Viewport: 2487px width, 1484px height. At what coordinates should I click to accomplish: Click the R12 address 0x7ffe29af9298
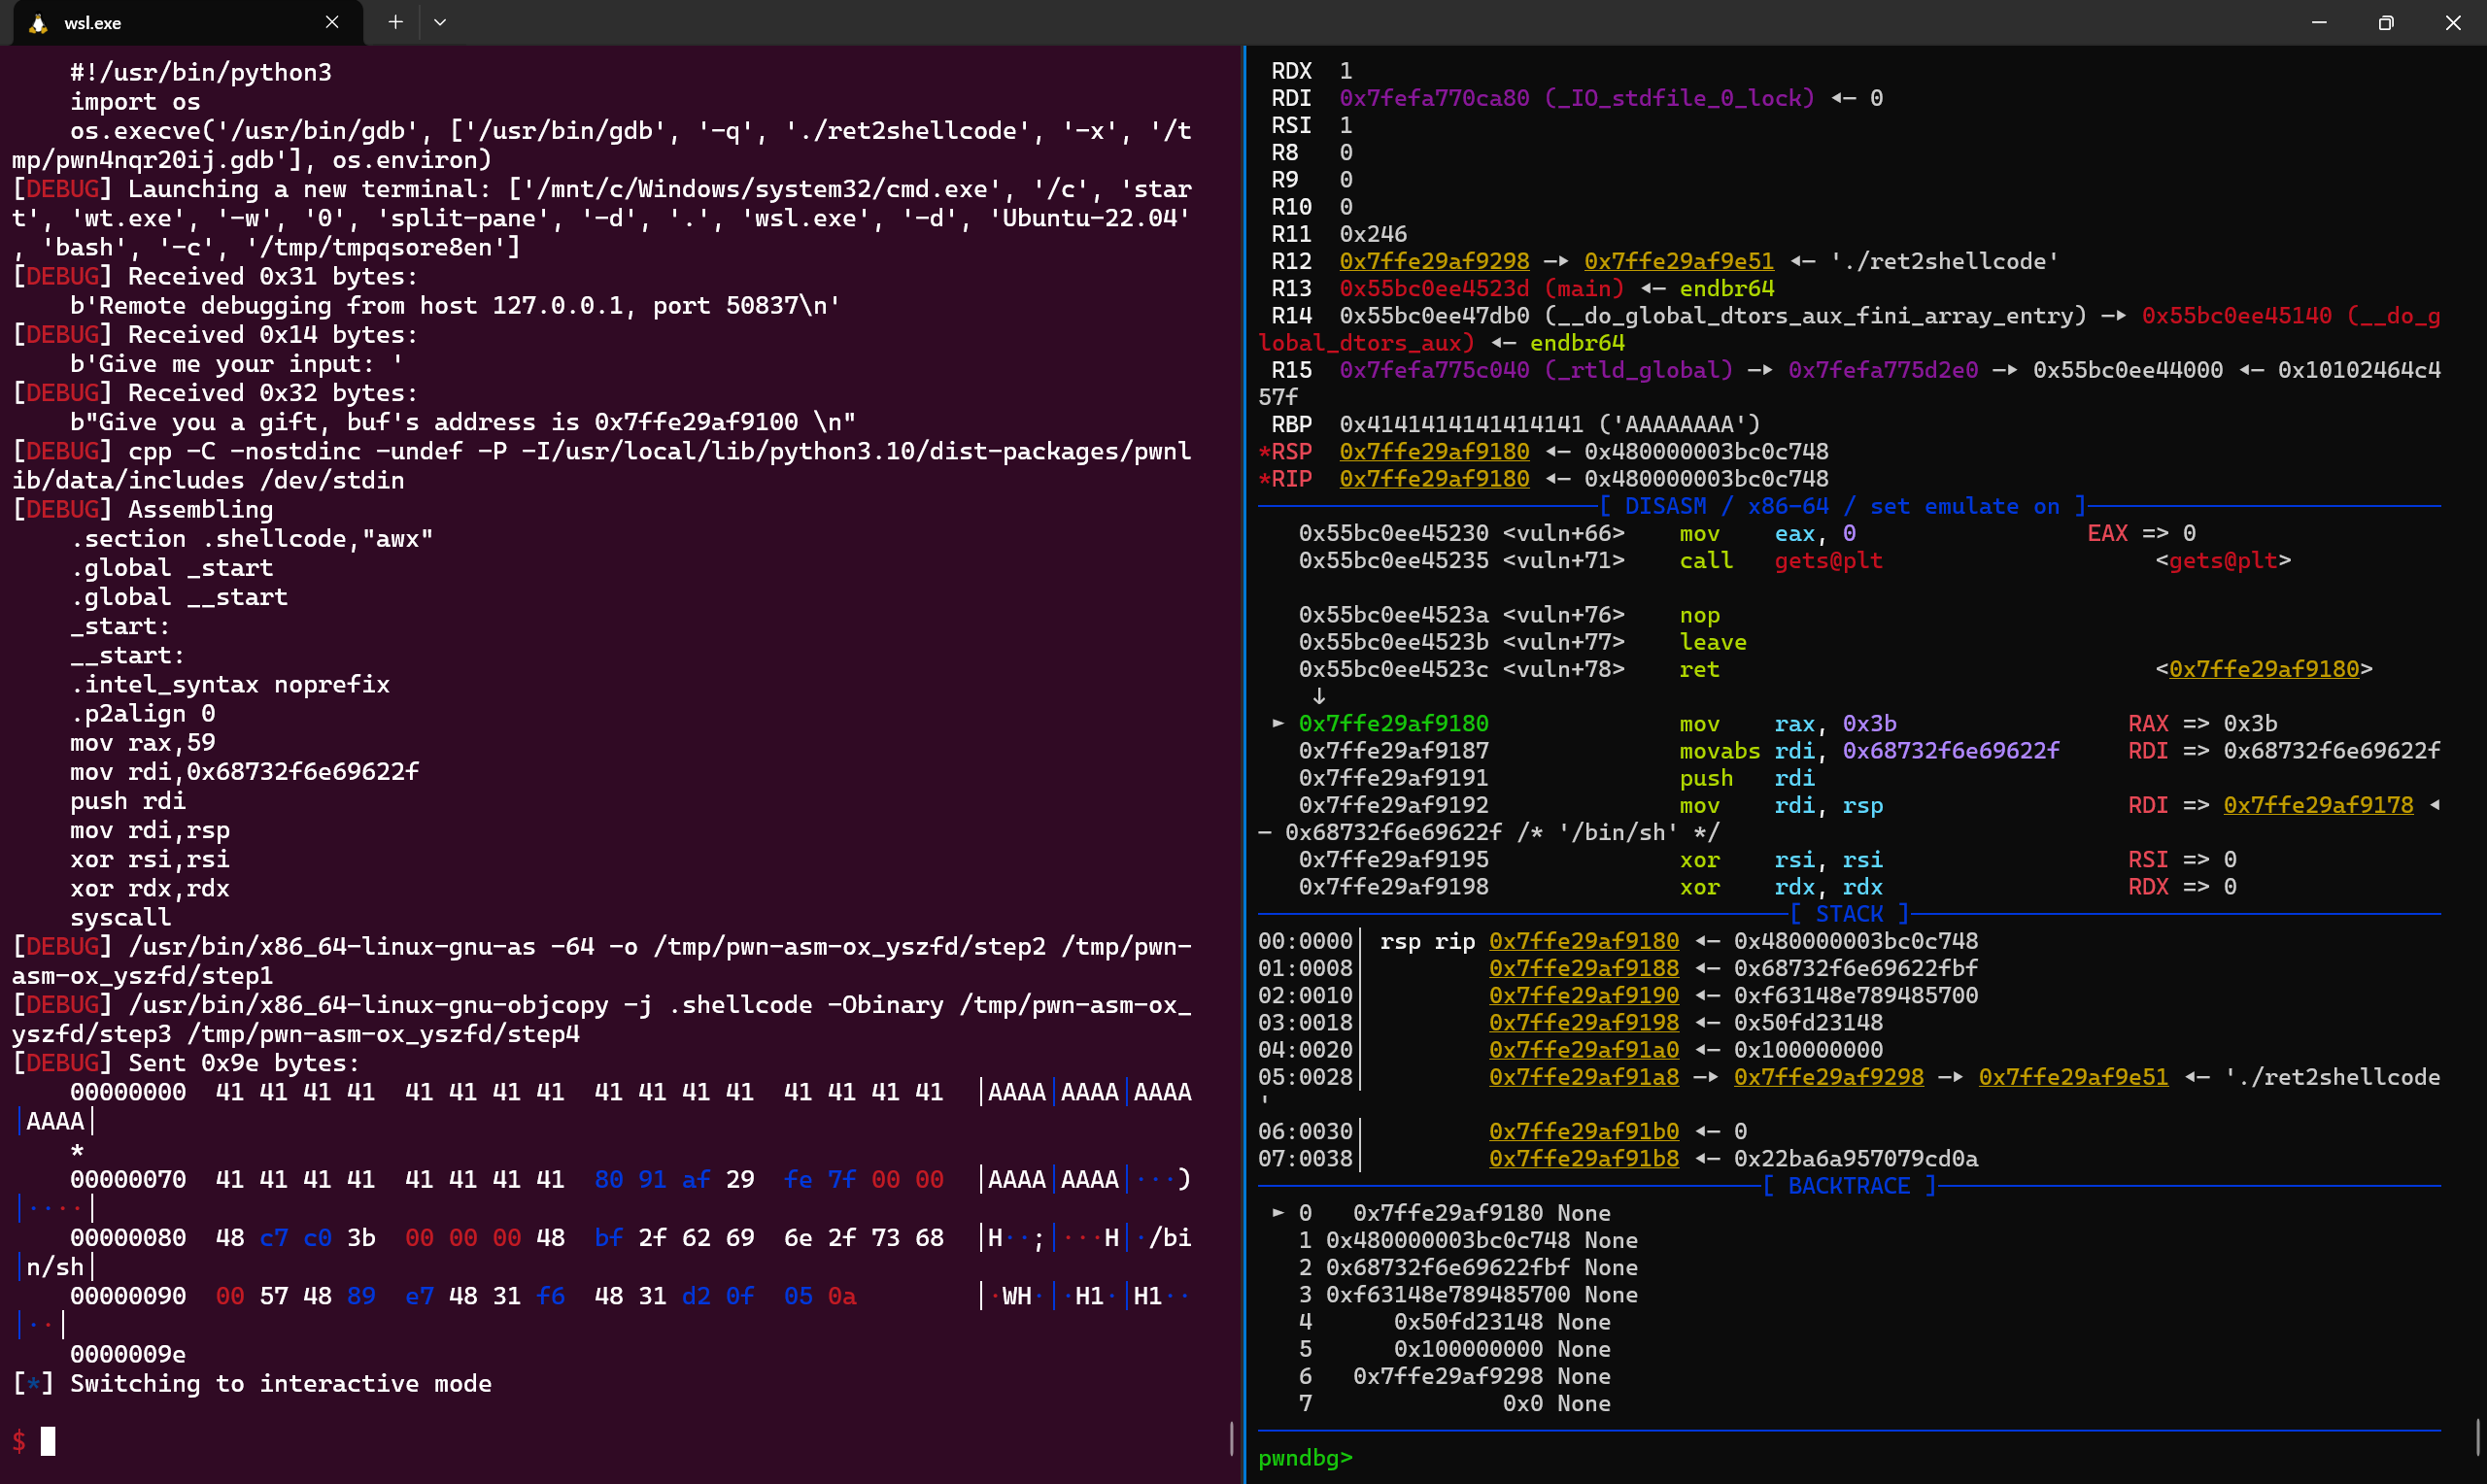[x=1433, y=261]
